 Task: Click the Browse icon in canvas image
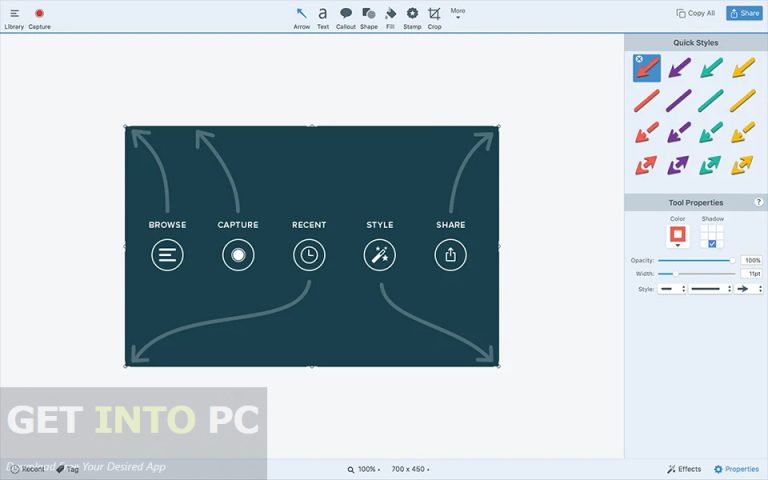168,255
